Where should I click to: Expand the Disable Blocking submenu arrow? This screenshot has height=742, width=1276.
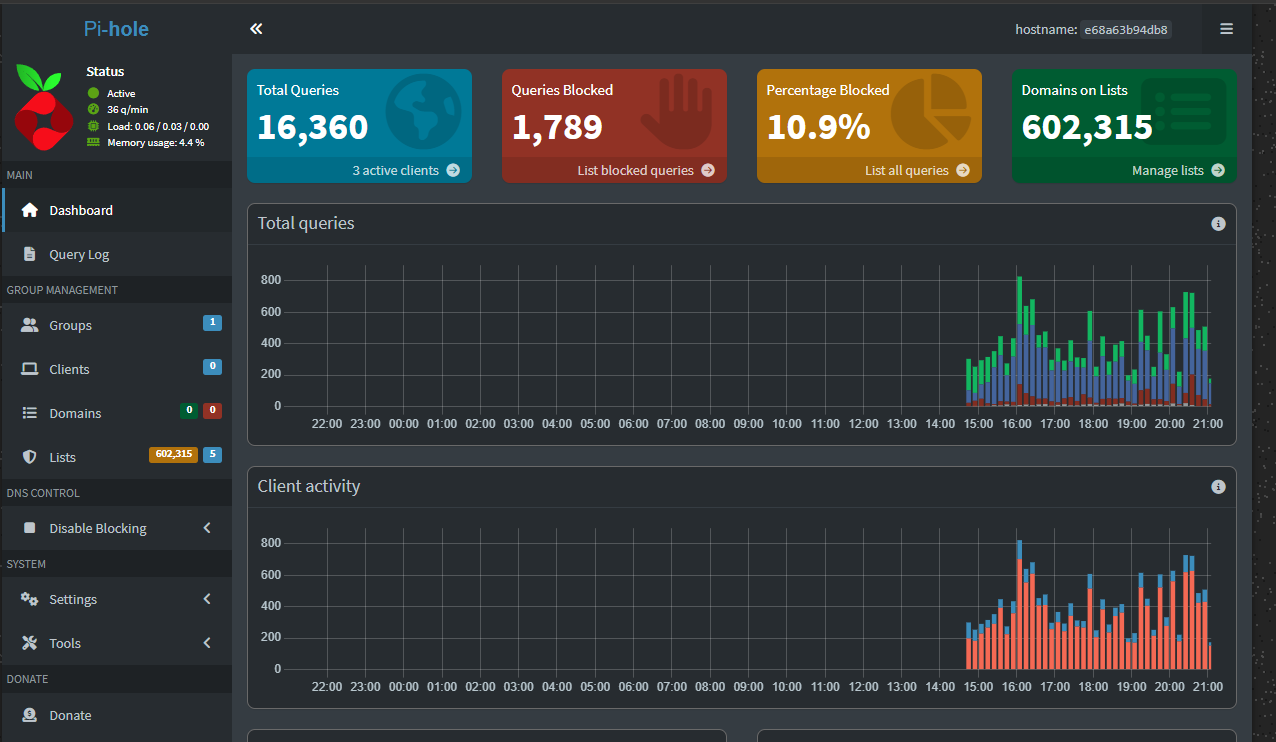207,528
